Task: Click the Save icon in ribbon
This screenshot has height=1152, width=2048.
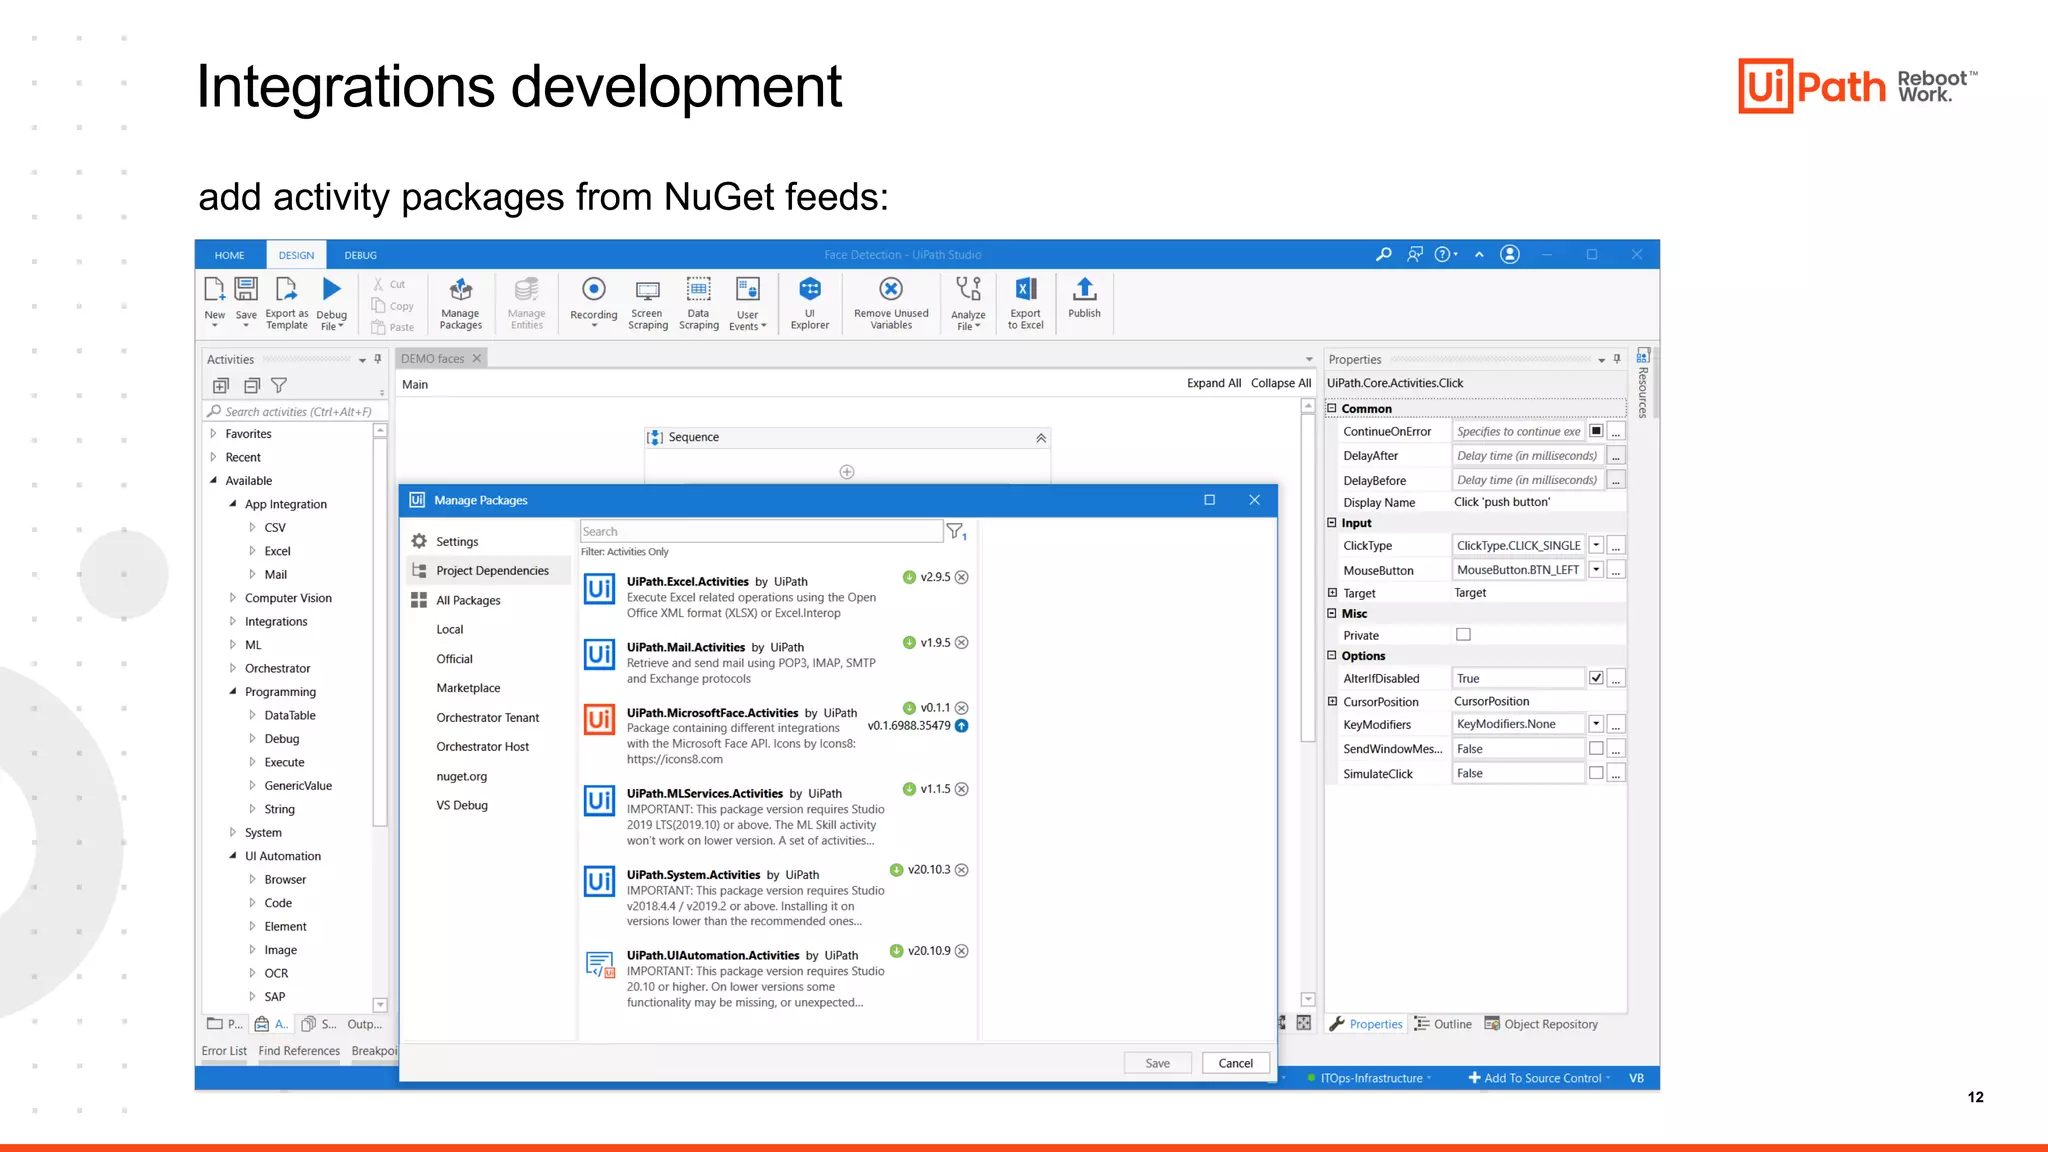Action: pyautogui.click(x=246, y=291)
